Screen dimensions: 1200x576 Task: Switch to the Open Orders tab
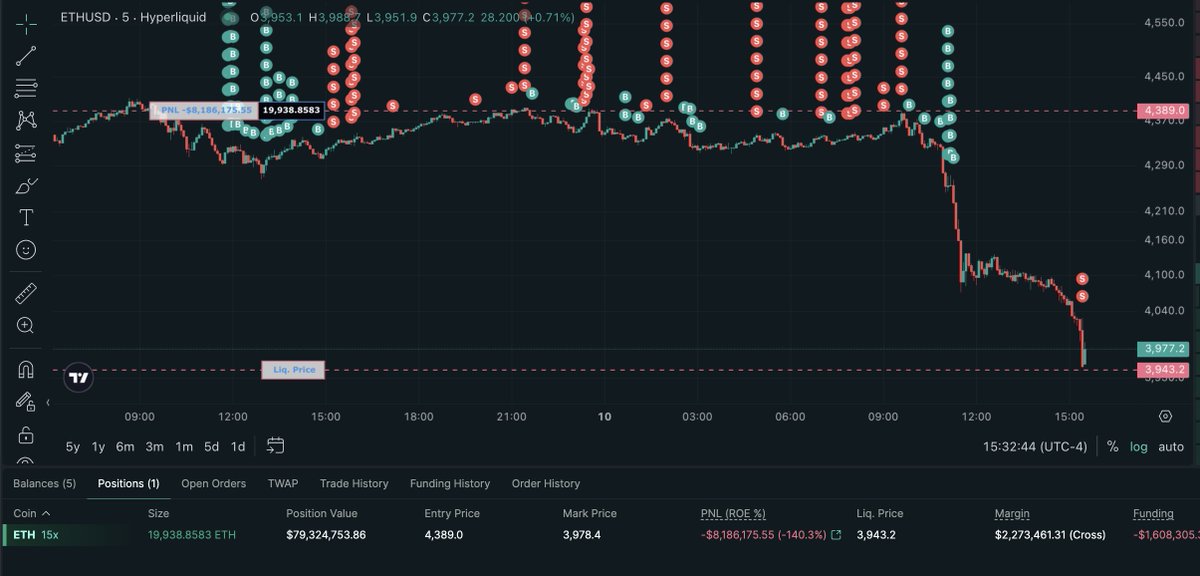(213, 484)
